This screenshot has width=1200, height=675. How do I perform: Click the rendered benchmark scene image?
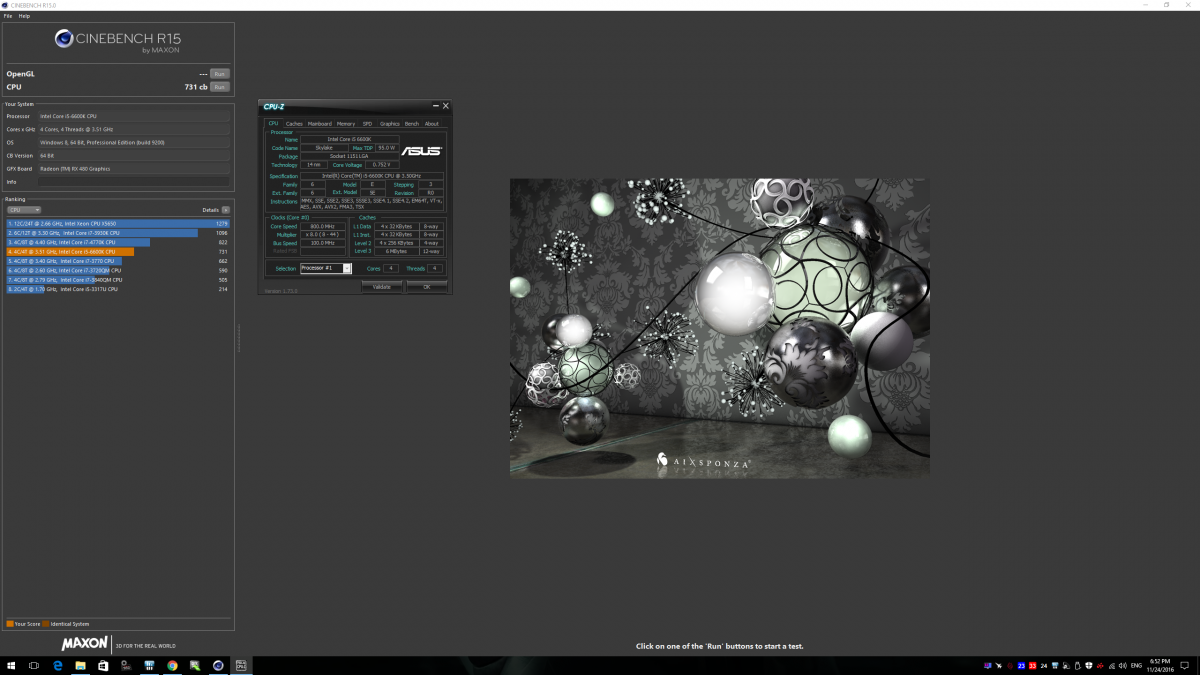point(719,327)
